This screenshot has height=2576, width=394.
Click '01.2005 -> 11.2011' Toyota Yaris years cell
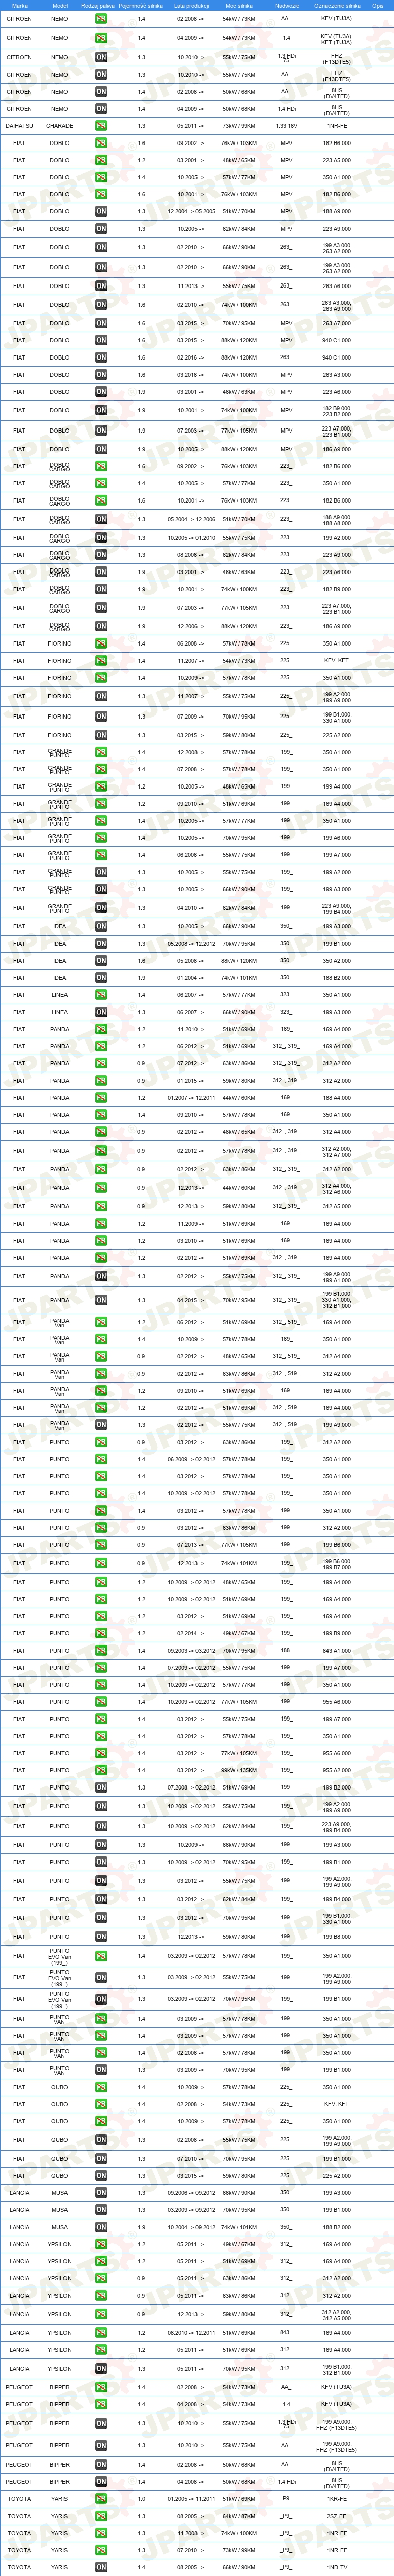191,2499
